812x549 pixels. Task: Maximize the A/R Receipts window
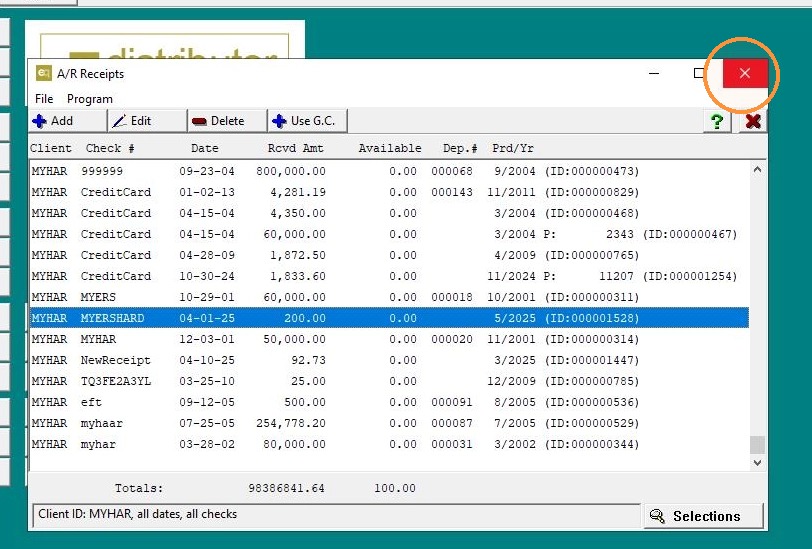(x=699, y=74)
